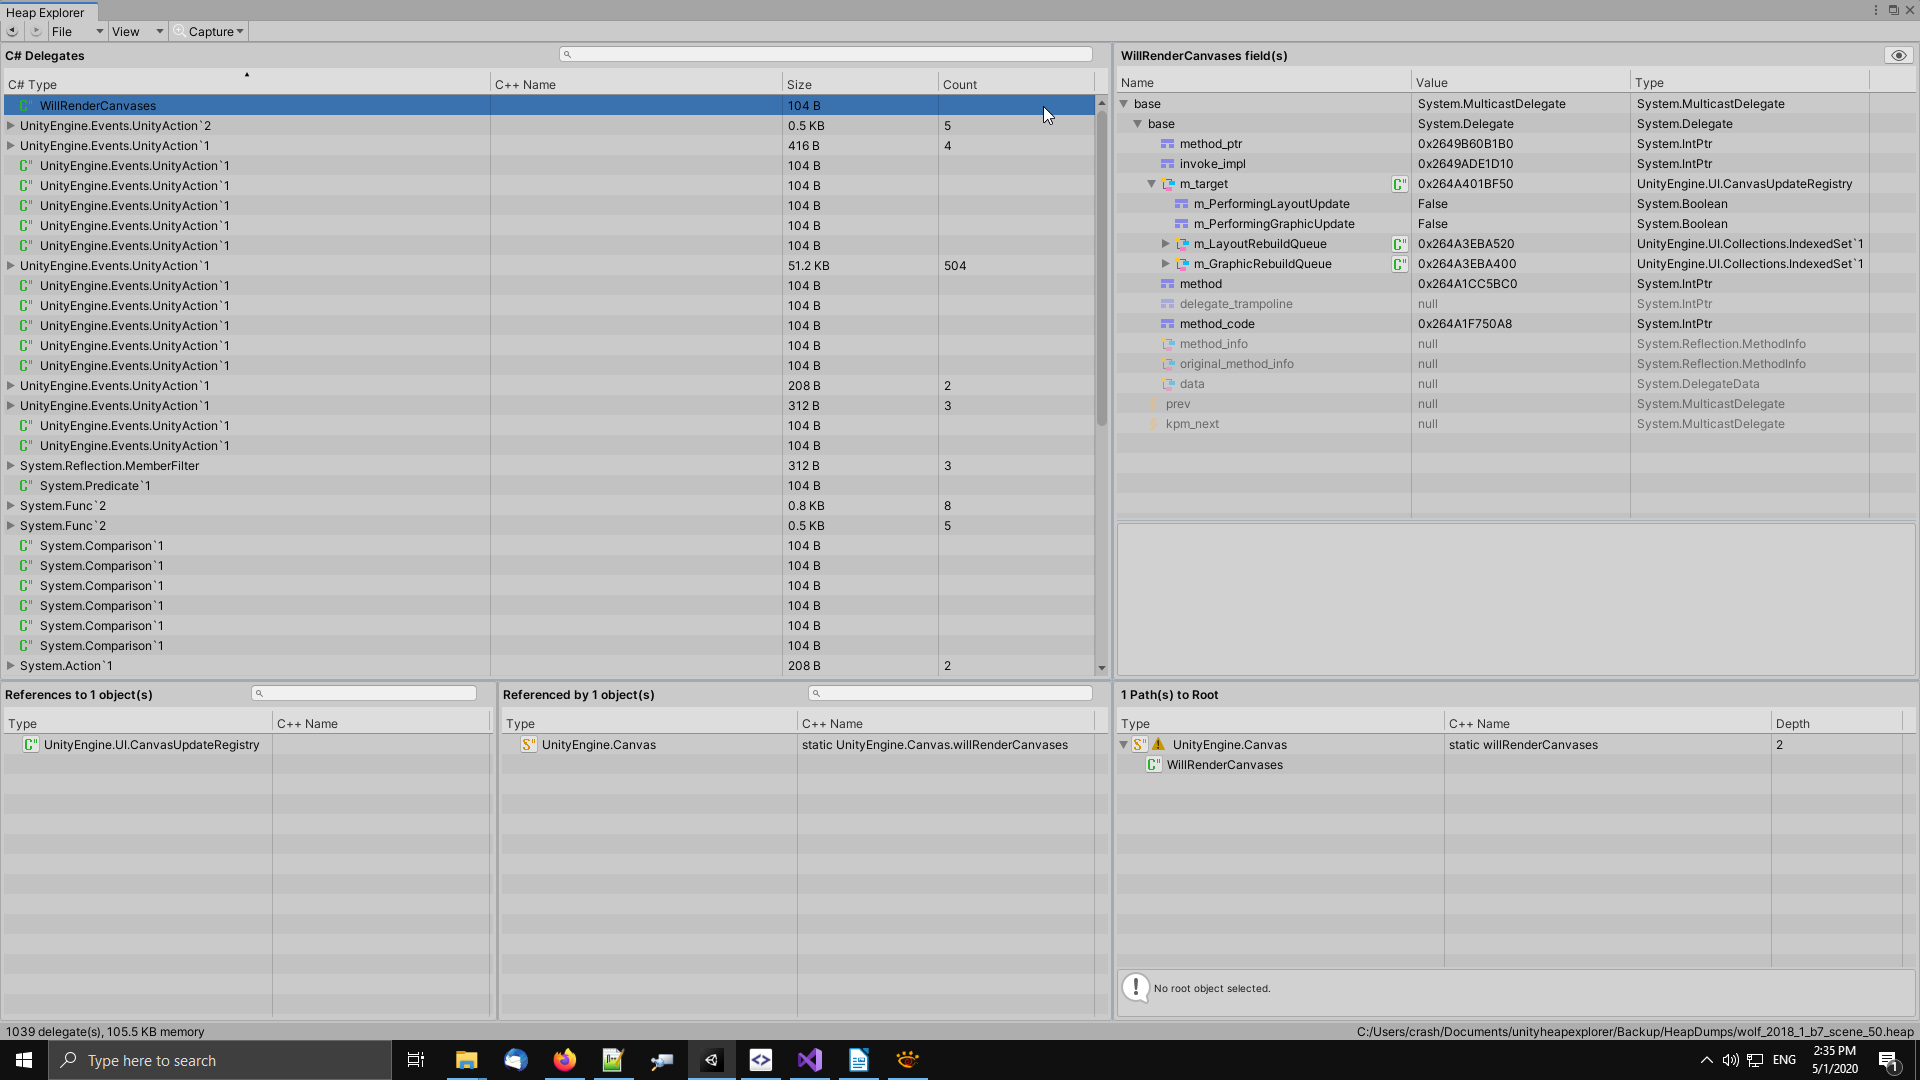The height and width of the screenshot is (1080, 1920).
Task: Click Visual Studio icon in taskbar
Action: tap(809, 1060)
